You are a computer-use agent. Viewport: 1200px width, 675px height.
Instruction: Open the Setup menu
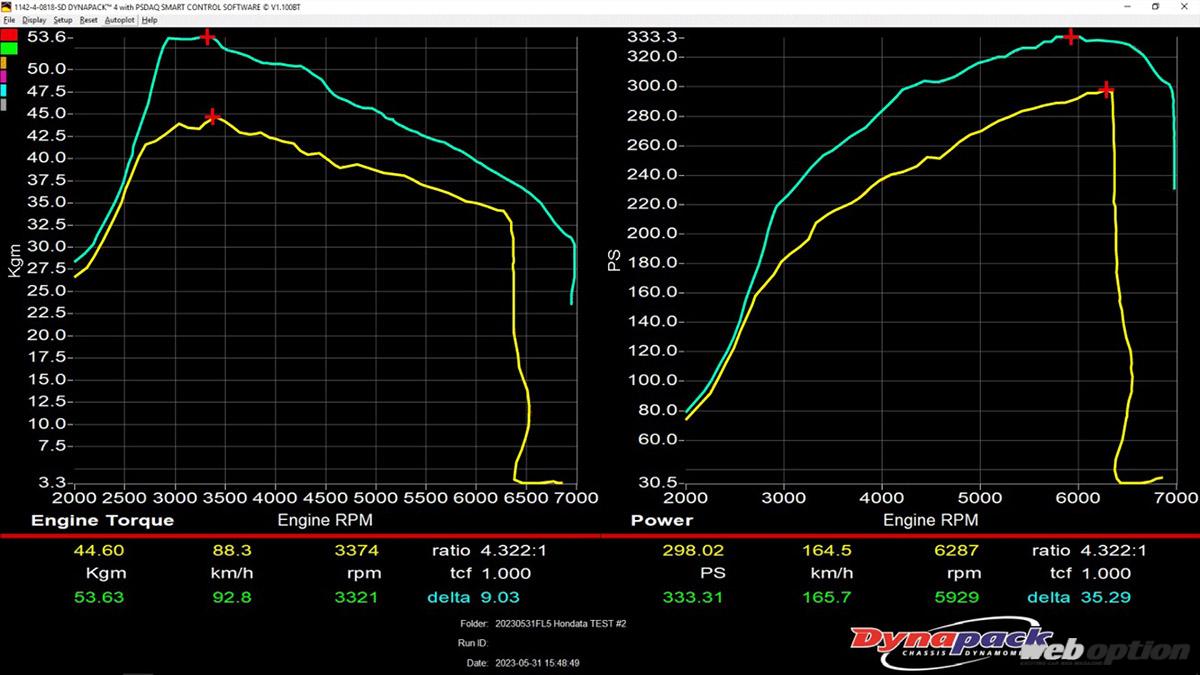[x=63, y=20]
